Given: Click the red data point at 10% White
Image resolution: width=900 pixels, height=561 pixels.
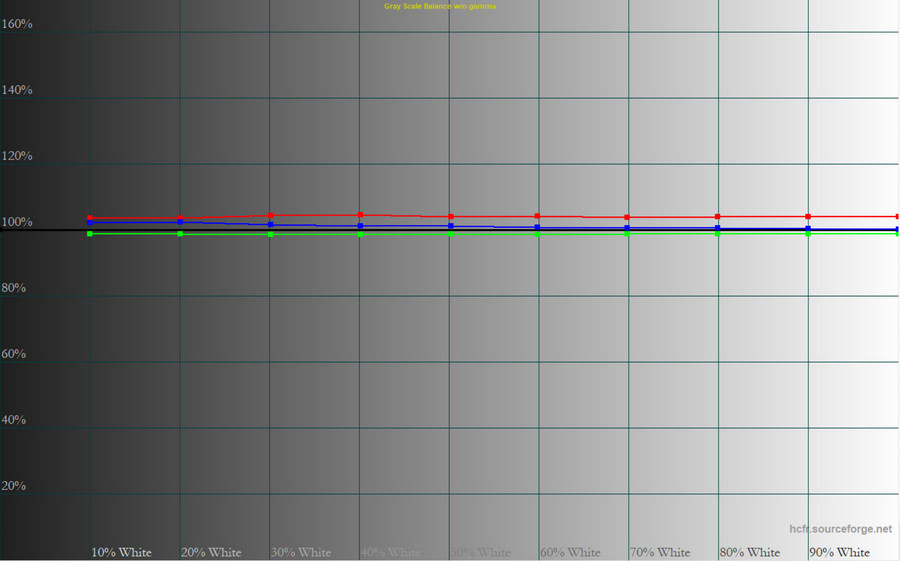Looking at the screenshot, I should tap(90, 218).
